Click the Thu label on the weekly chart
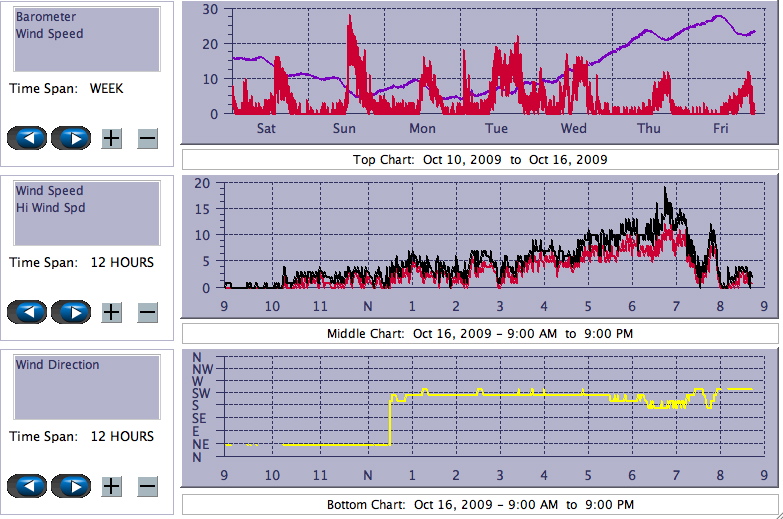This screenshot has width=783, height=519. (x=649, y=128)
